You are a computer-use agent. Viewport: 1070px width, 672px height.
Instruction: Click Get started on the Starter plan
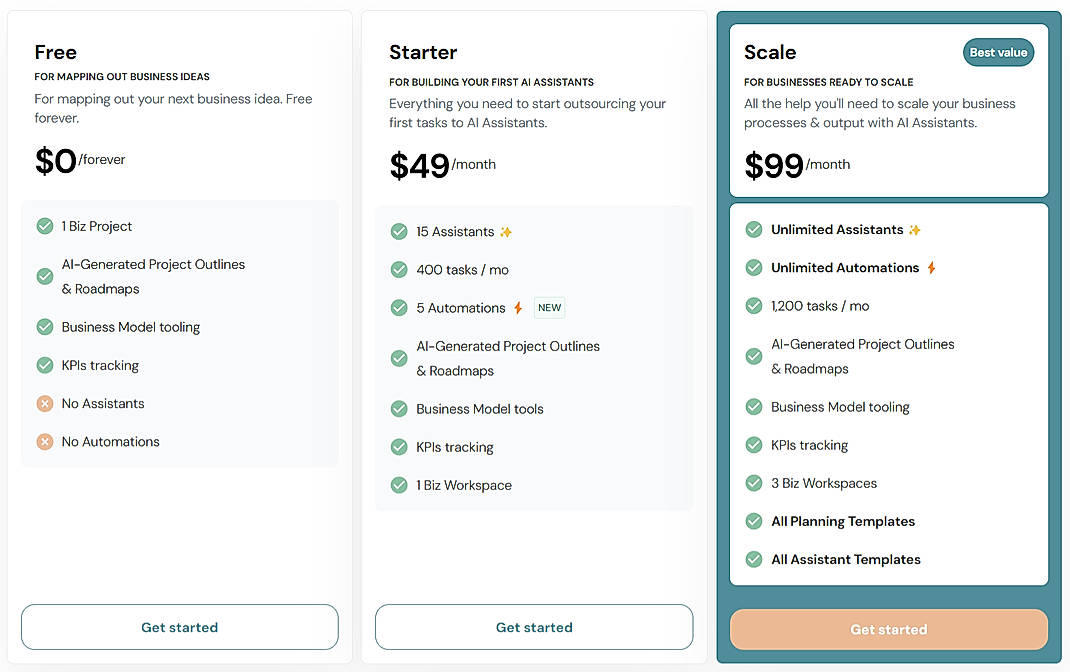point(534,627)
